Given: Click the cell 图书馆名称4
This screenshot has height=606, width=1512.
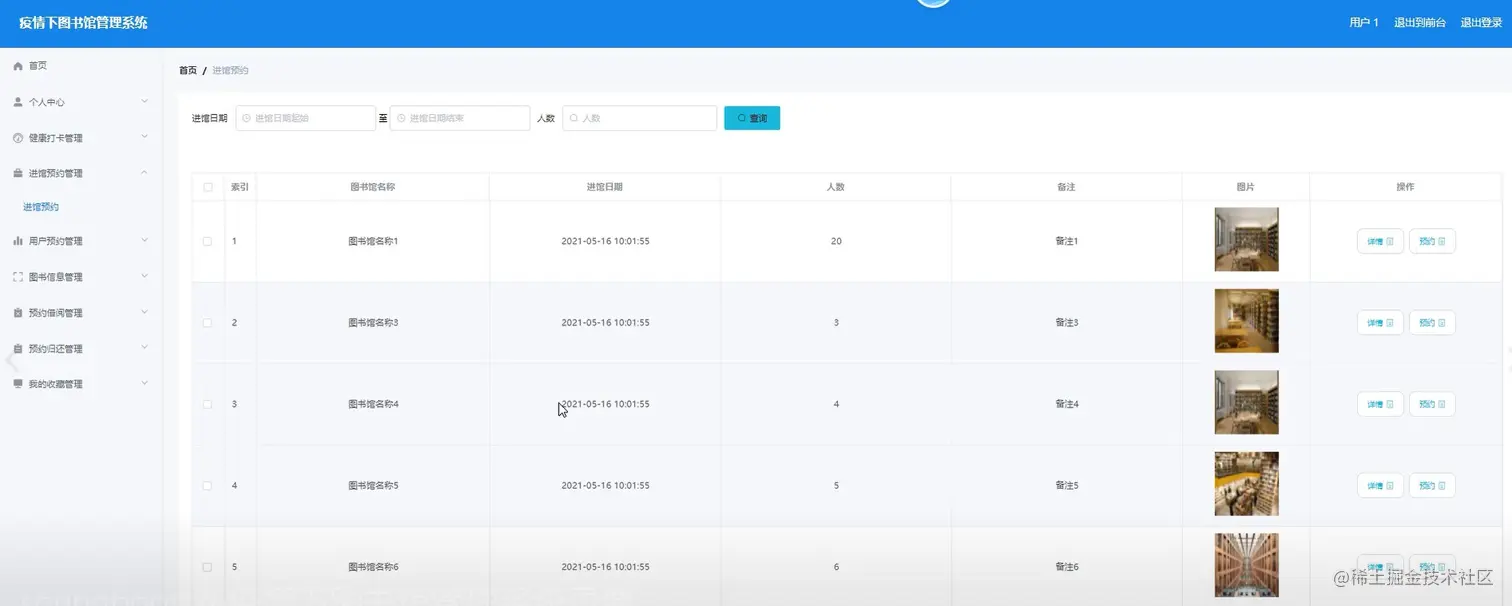Looking at the screenshot, I should (x=373, y=404).
